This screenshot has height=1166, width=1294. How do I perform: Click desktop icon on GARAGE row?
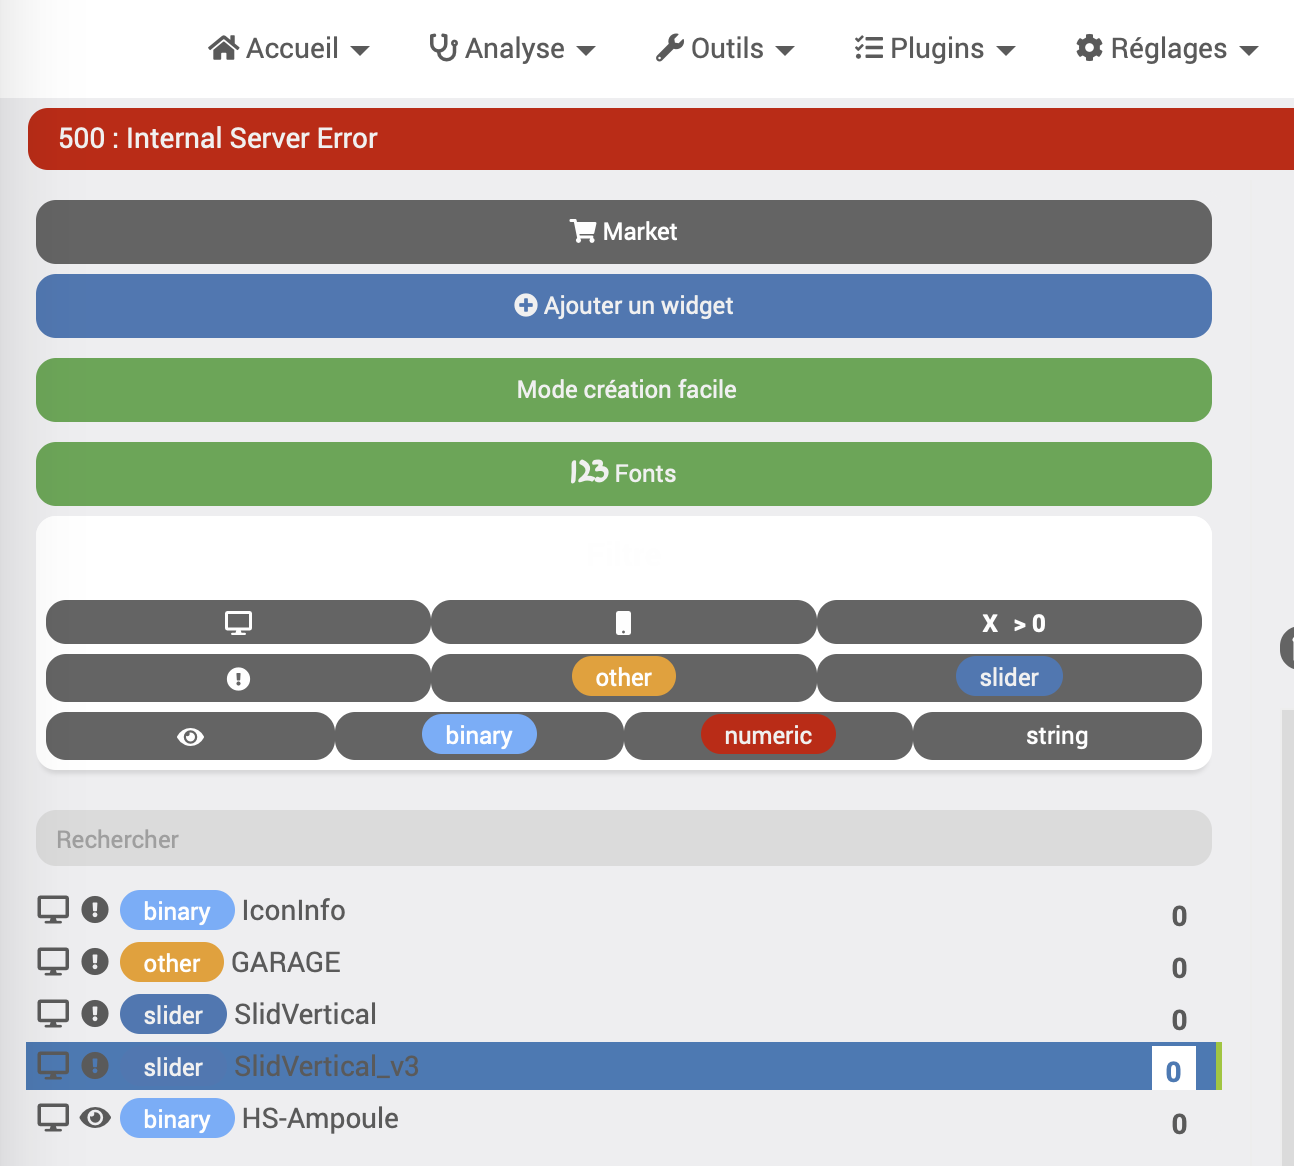[53, 962]
